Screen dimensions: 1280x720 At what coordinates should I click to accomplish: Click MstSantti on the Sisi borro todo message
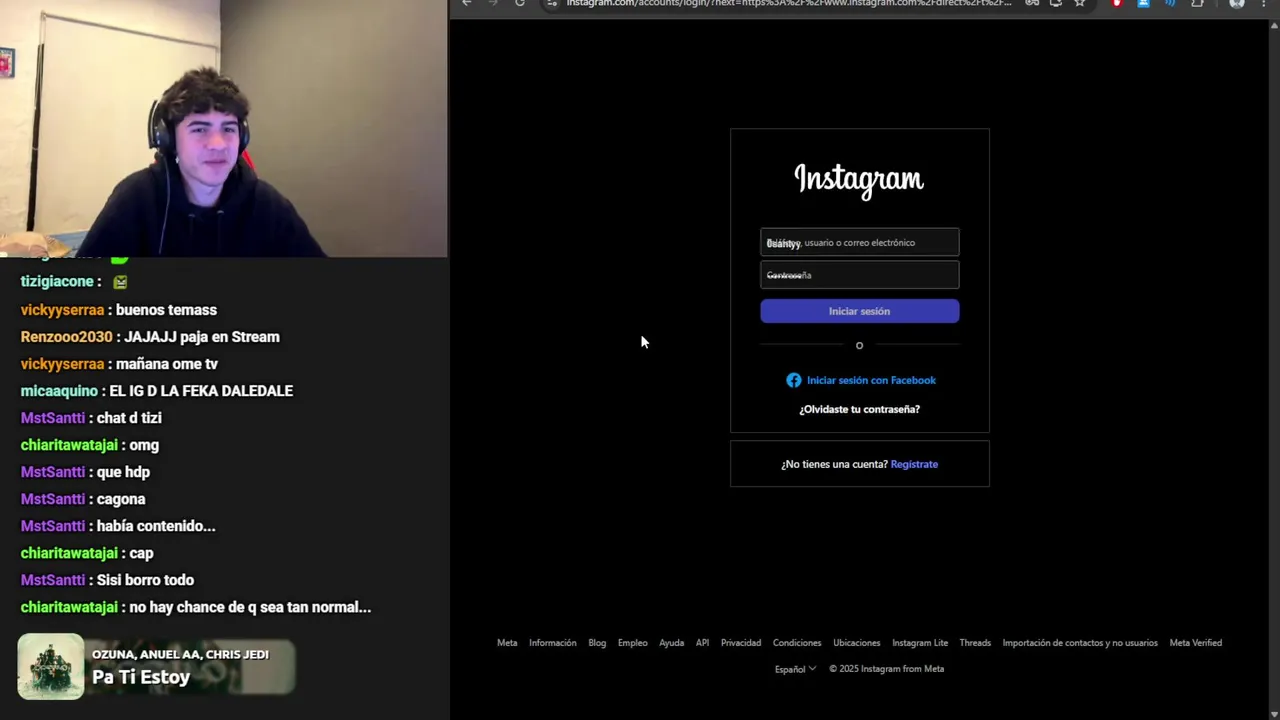(x=53, y=580)
